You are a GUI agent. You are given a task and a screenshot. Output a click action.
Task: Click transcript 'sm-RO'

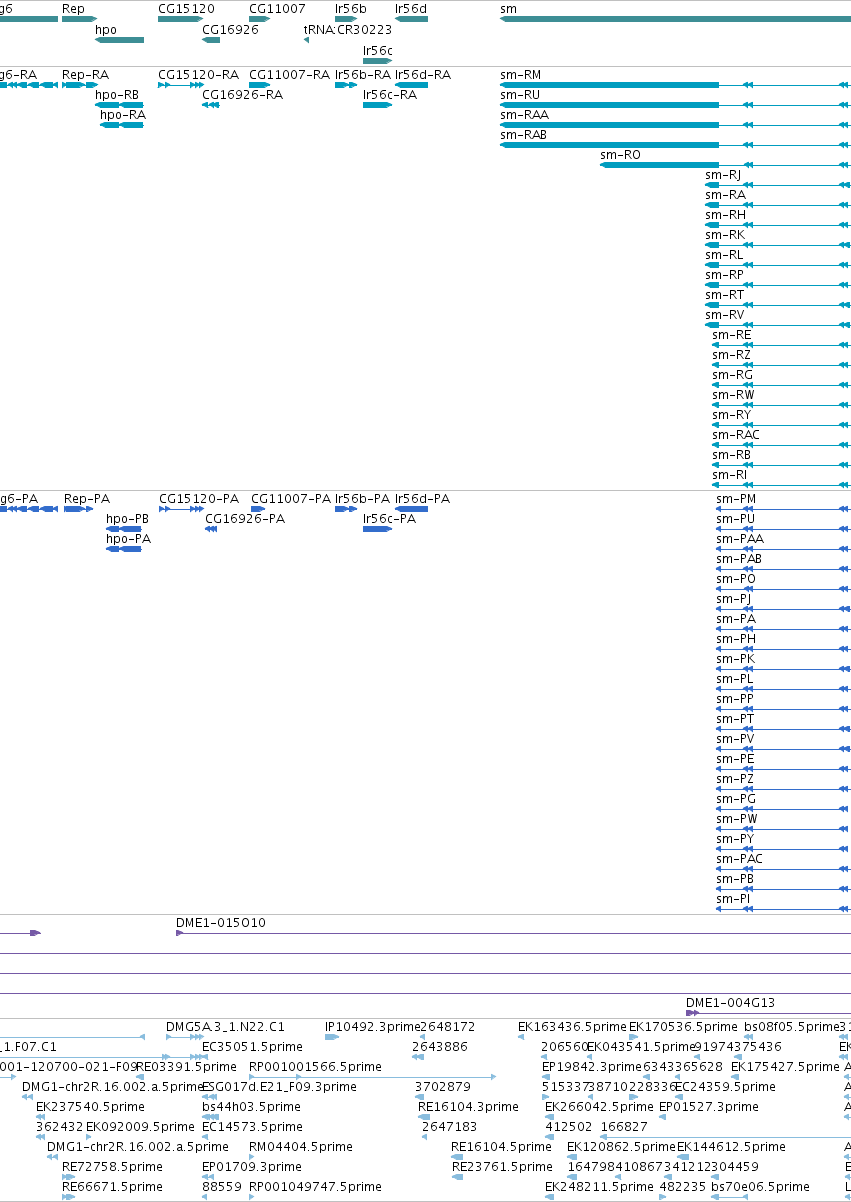620,155
